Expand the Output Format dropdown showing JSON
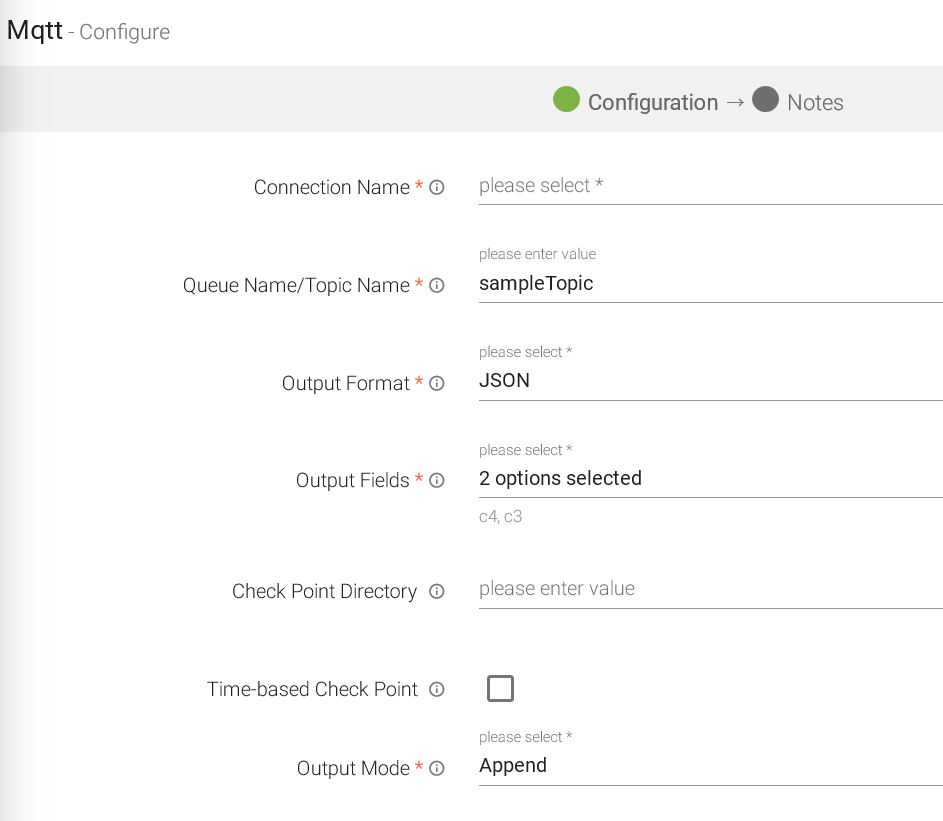The image size is (943, 821). [x=710, y=381]
